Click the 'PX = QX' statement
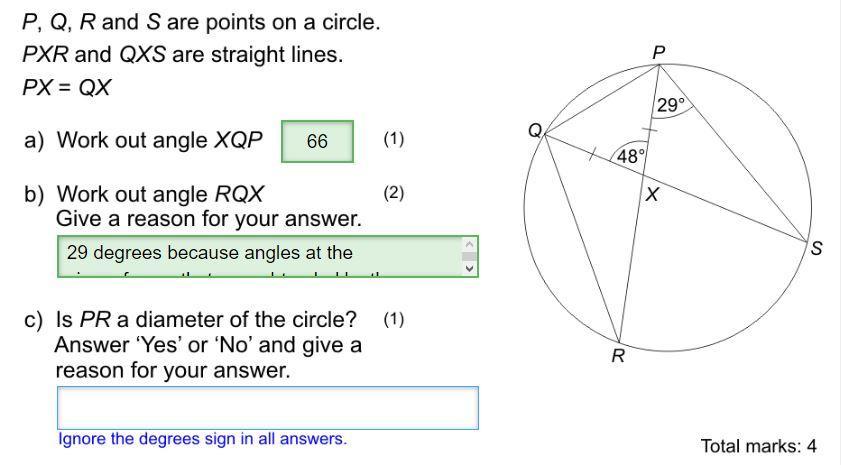Screen dimensions: 841x472 coord(67,87)
